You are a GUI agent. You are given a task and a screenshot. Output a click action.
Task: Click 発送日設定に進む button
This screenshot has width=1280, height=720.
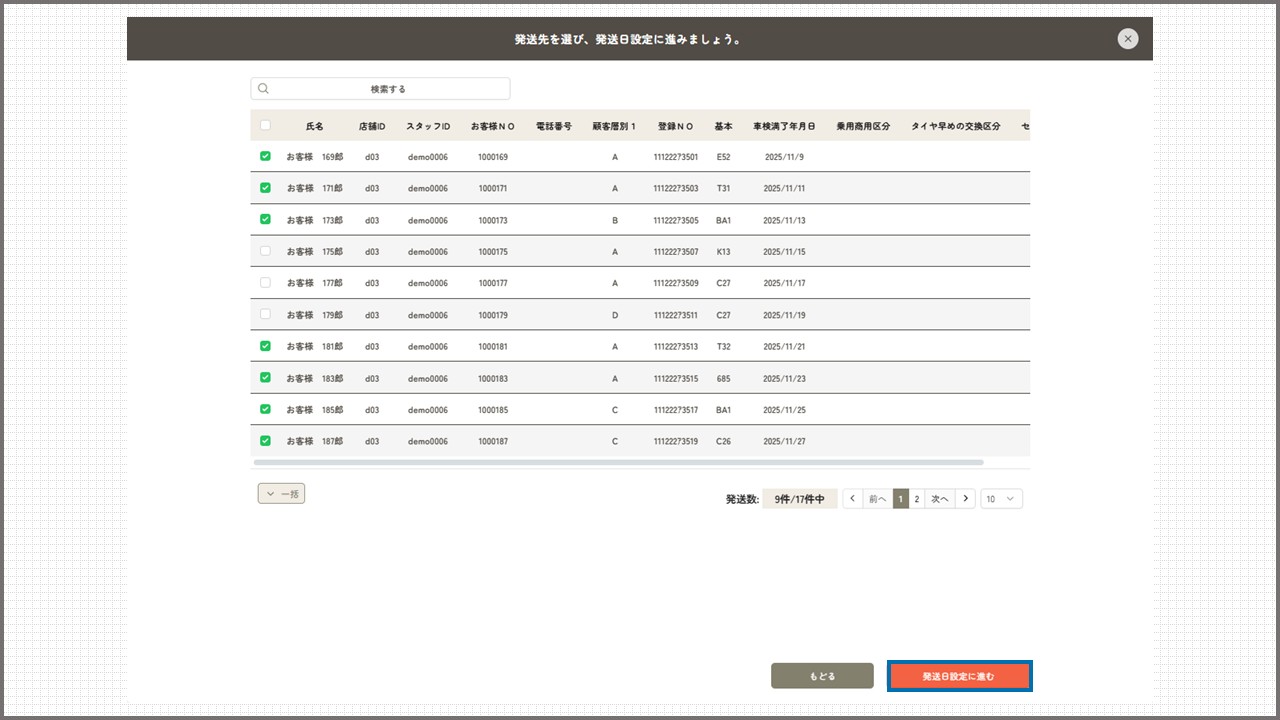pos(958,676)
